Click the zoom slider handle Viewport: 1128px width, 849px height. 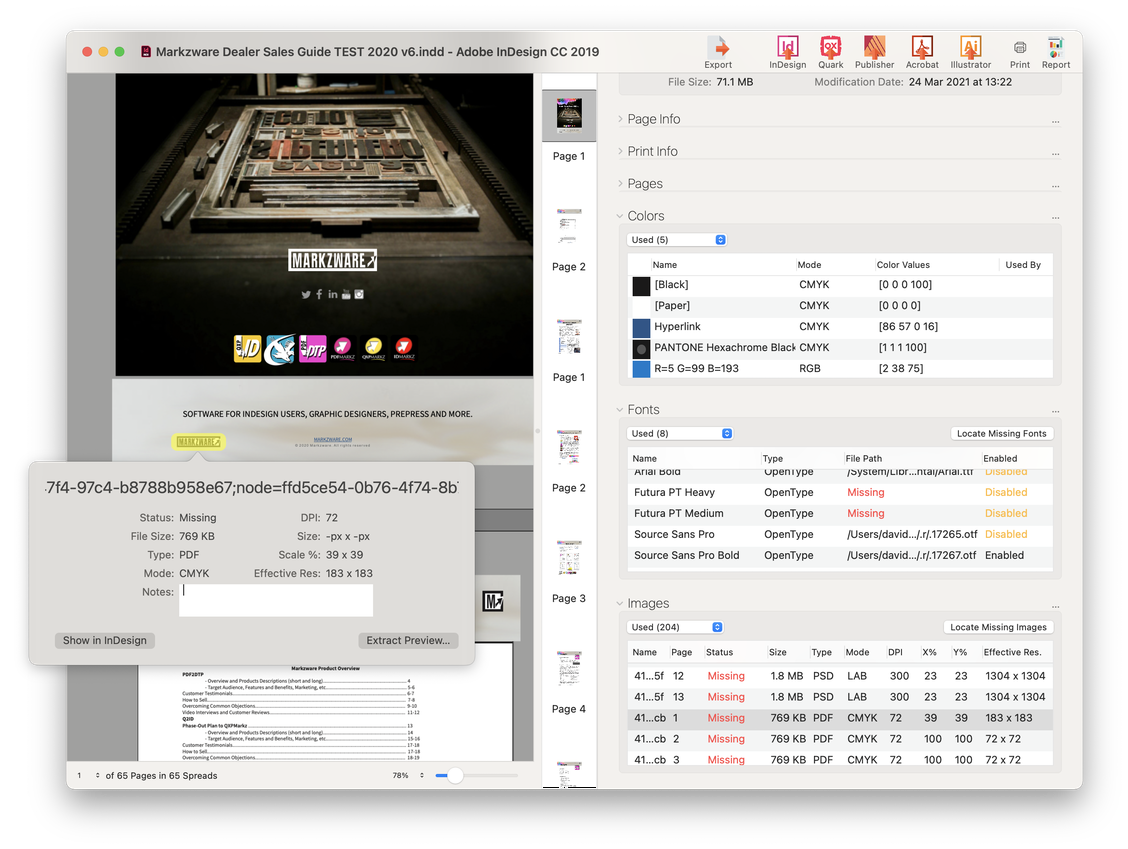(x=454, y=775)
